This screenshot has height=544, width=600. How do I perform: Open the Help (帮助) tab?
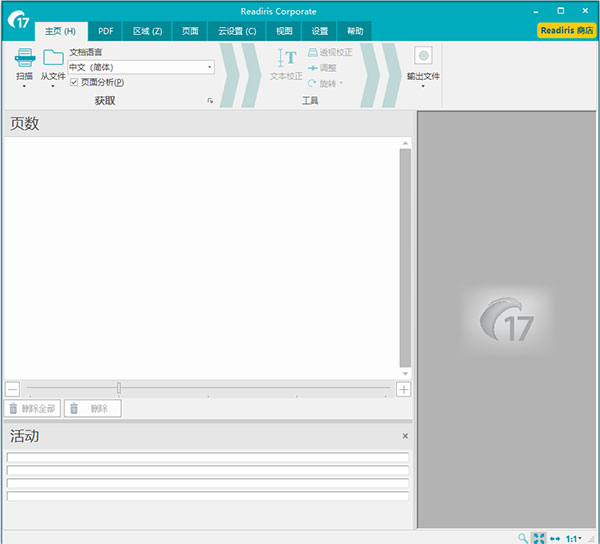(355, 31)
